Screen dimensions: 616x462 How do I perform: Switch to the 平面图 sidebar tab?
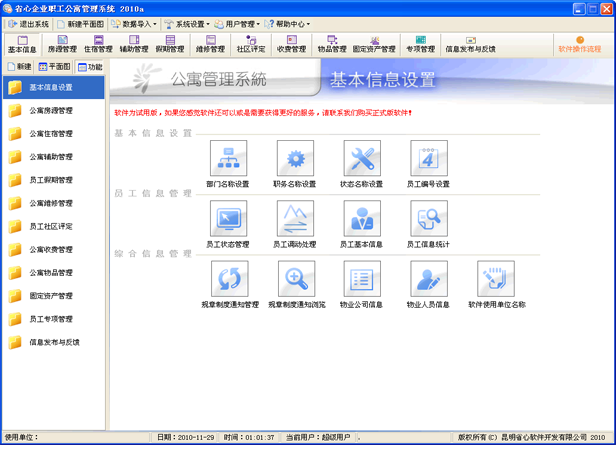pos(55,67)
